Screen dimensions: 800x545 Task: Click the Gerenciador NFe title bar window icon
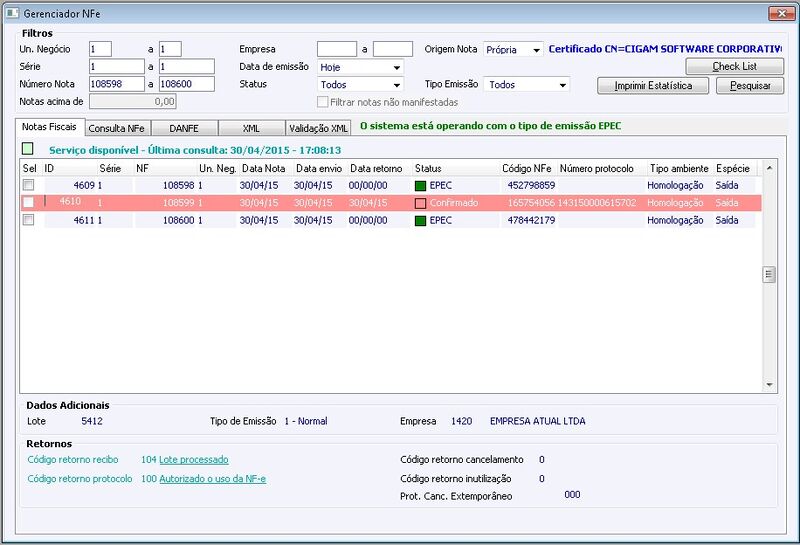[12, 13]
